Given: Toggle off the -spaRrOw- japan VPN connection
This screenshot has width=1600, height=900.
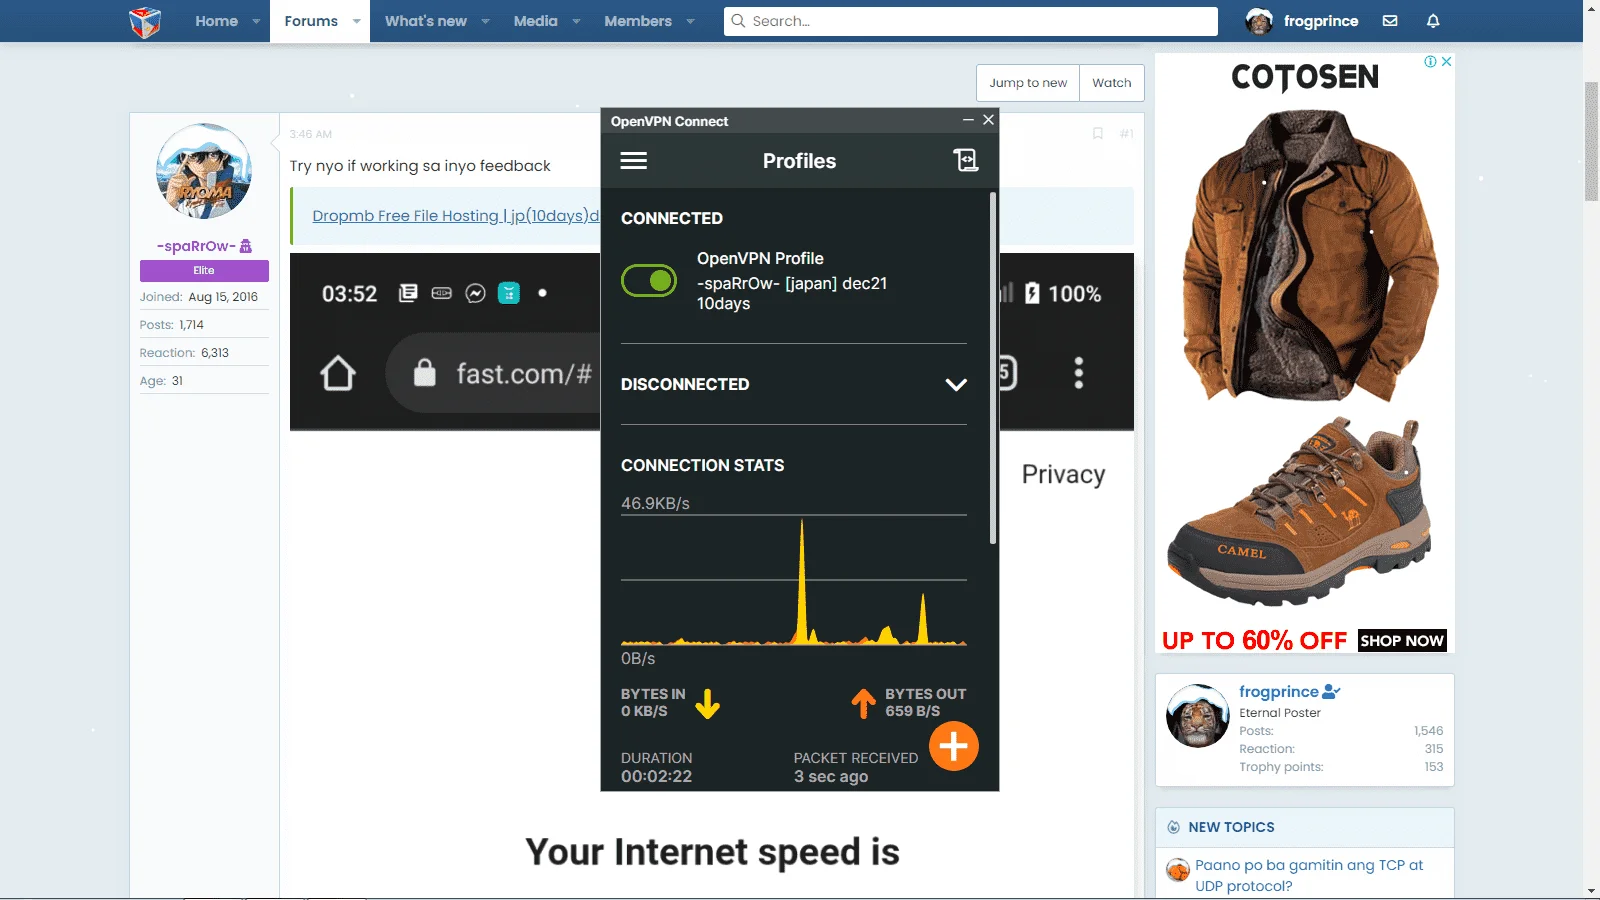Looking at the screenshot, I should click(649, 281).
